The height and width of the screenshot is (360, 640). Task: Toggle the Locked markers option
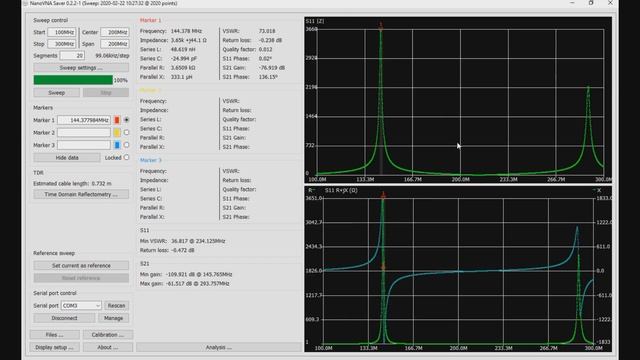(127, 158)
